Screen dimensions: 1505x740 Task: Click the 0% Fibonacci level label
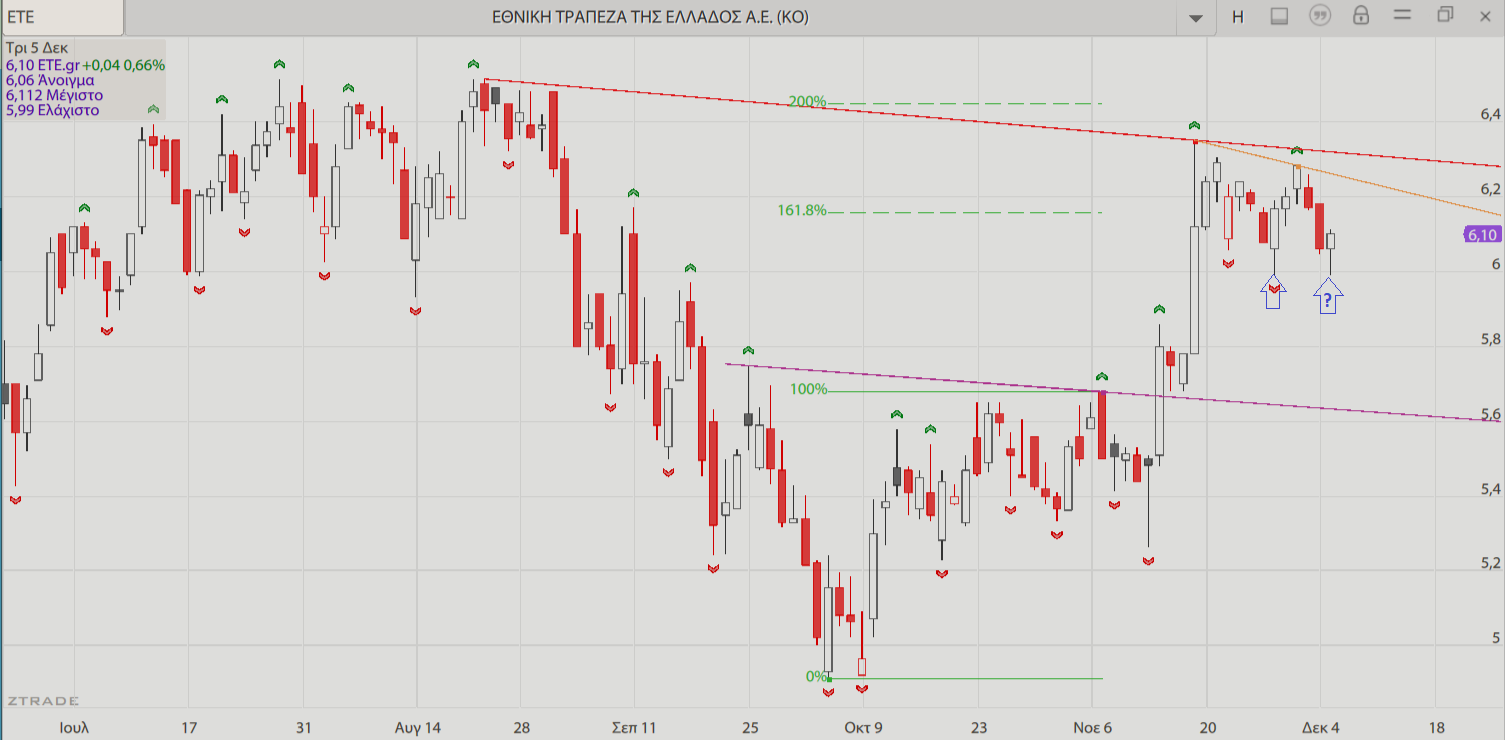(816, 677)
